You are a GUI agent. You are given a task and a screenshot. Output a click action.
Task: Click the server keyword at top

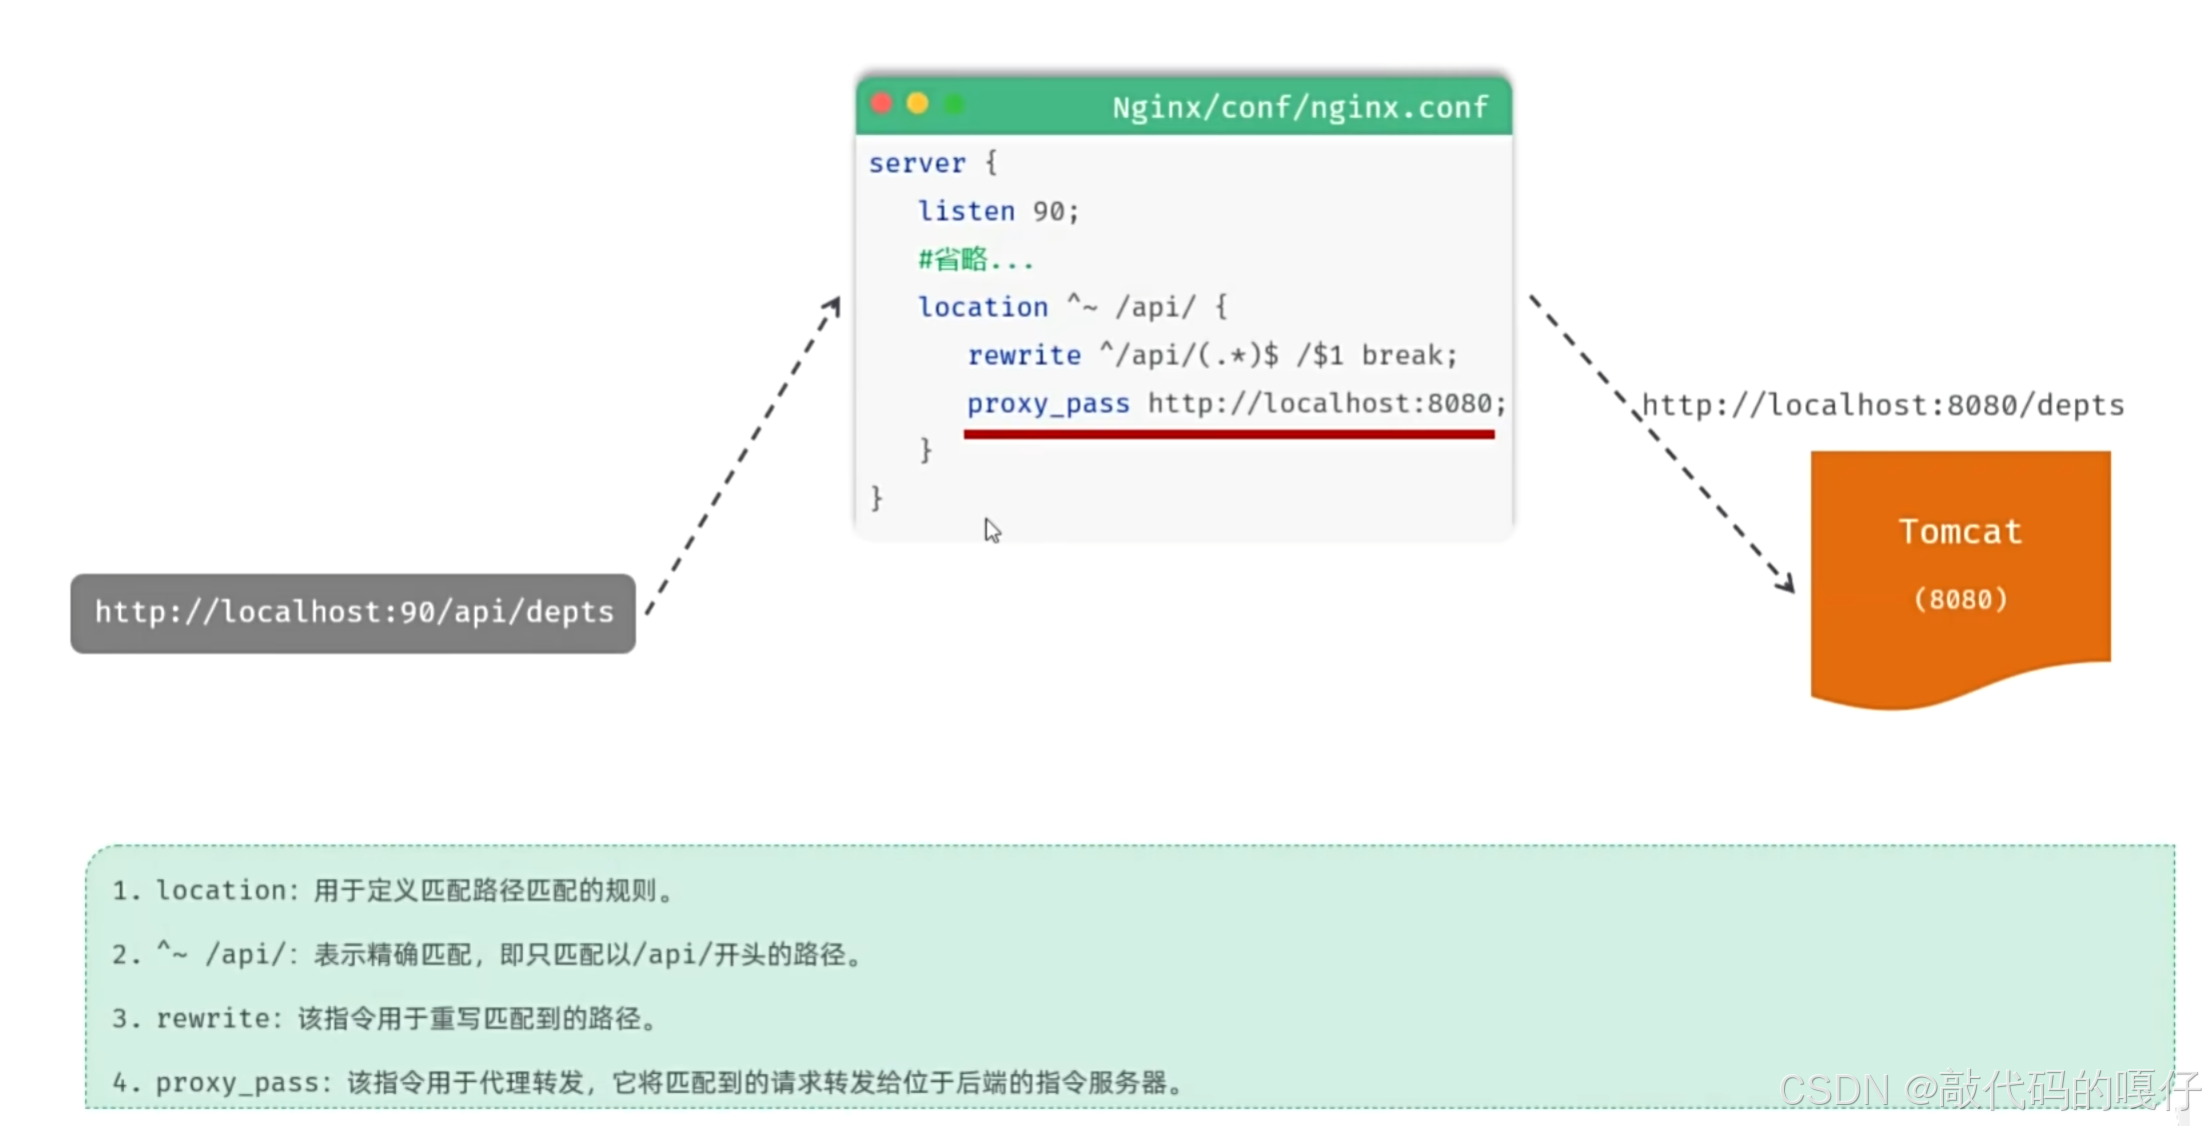(x=917, y=163)
